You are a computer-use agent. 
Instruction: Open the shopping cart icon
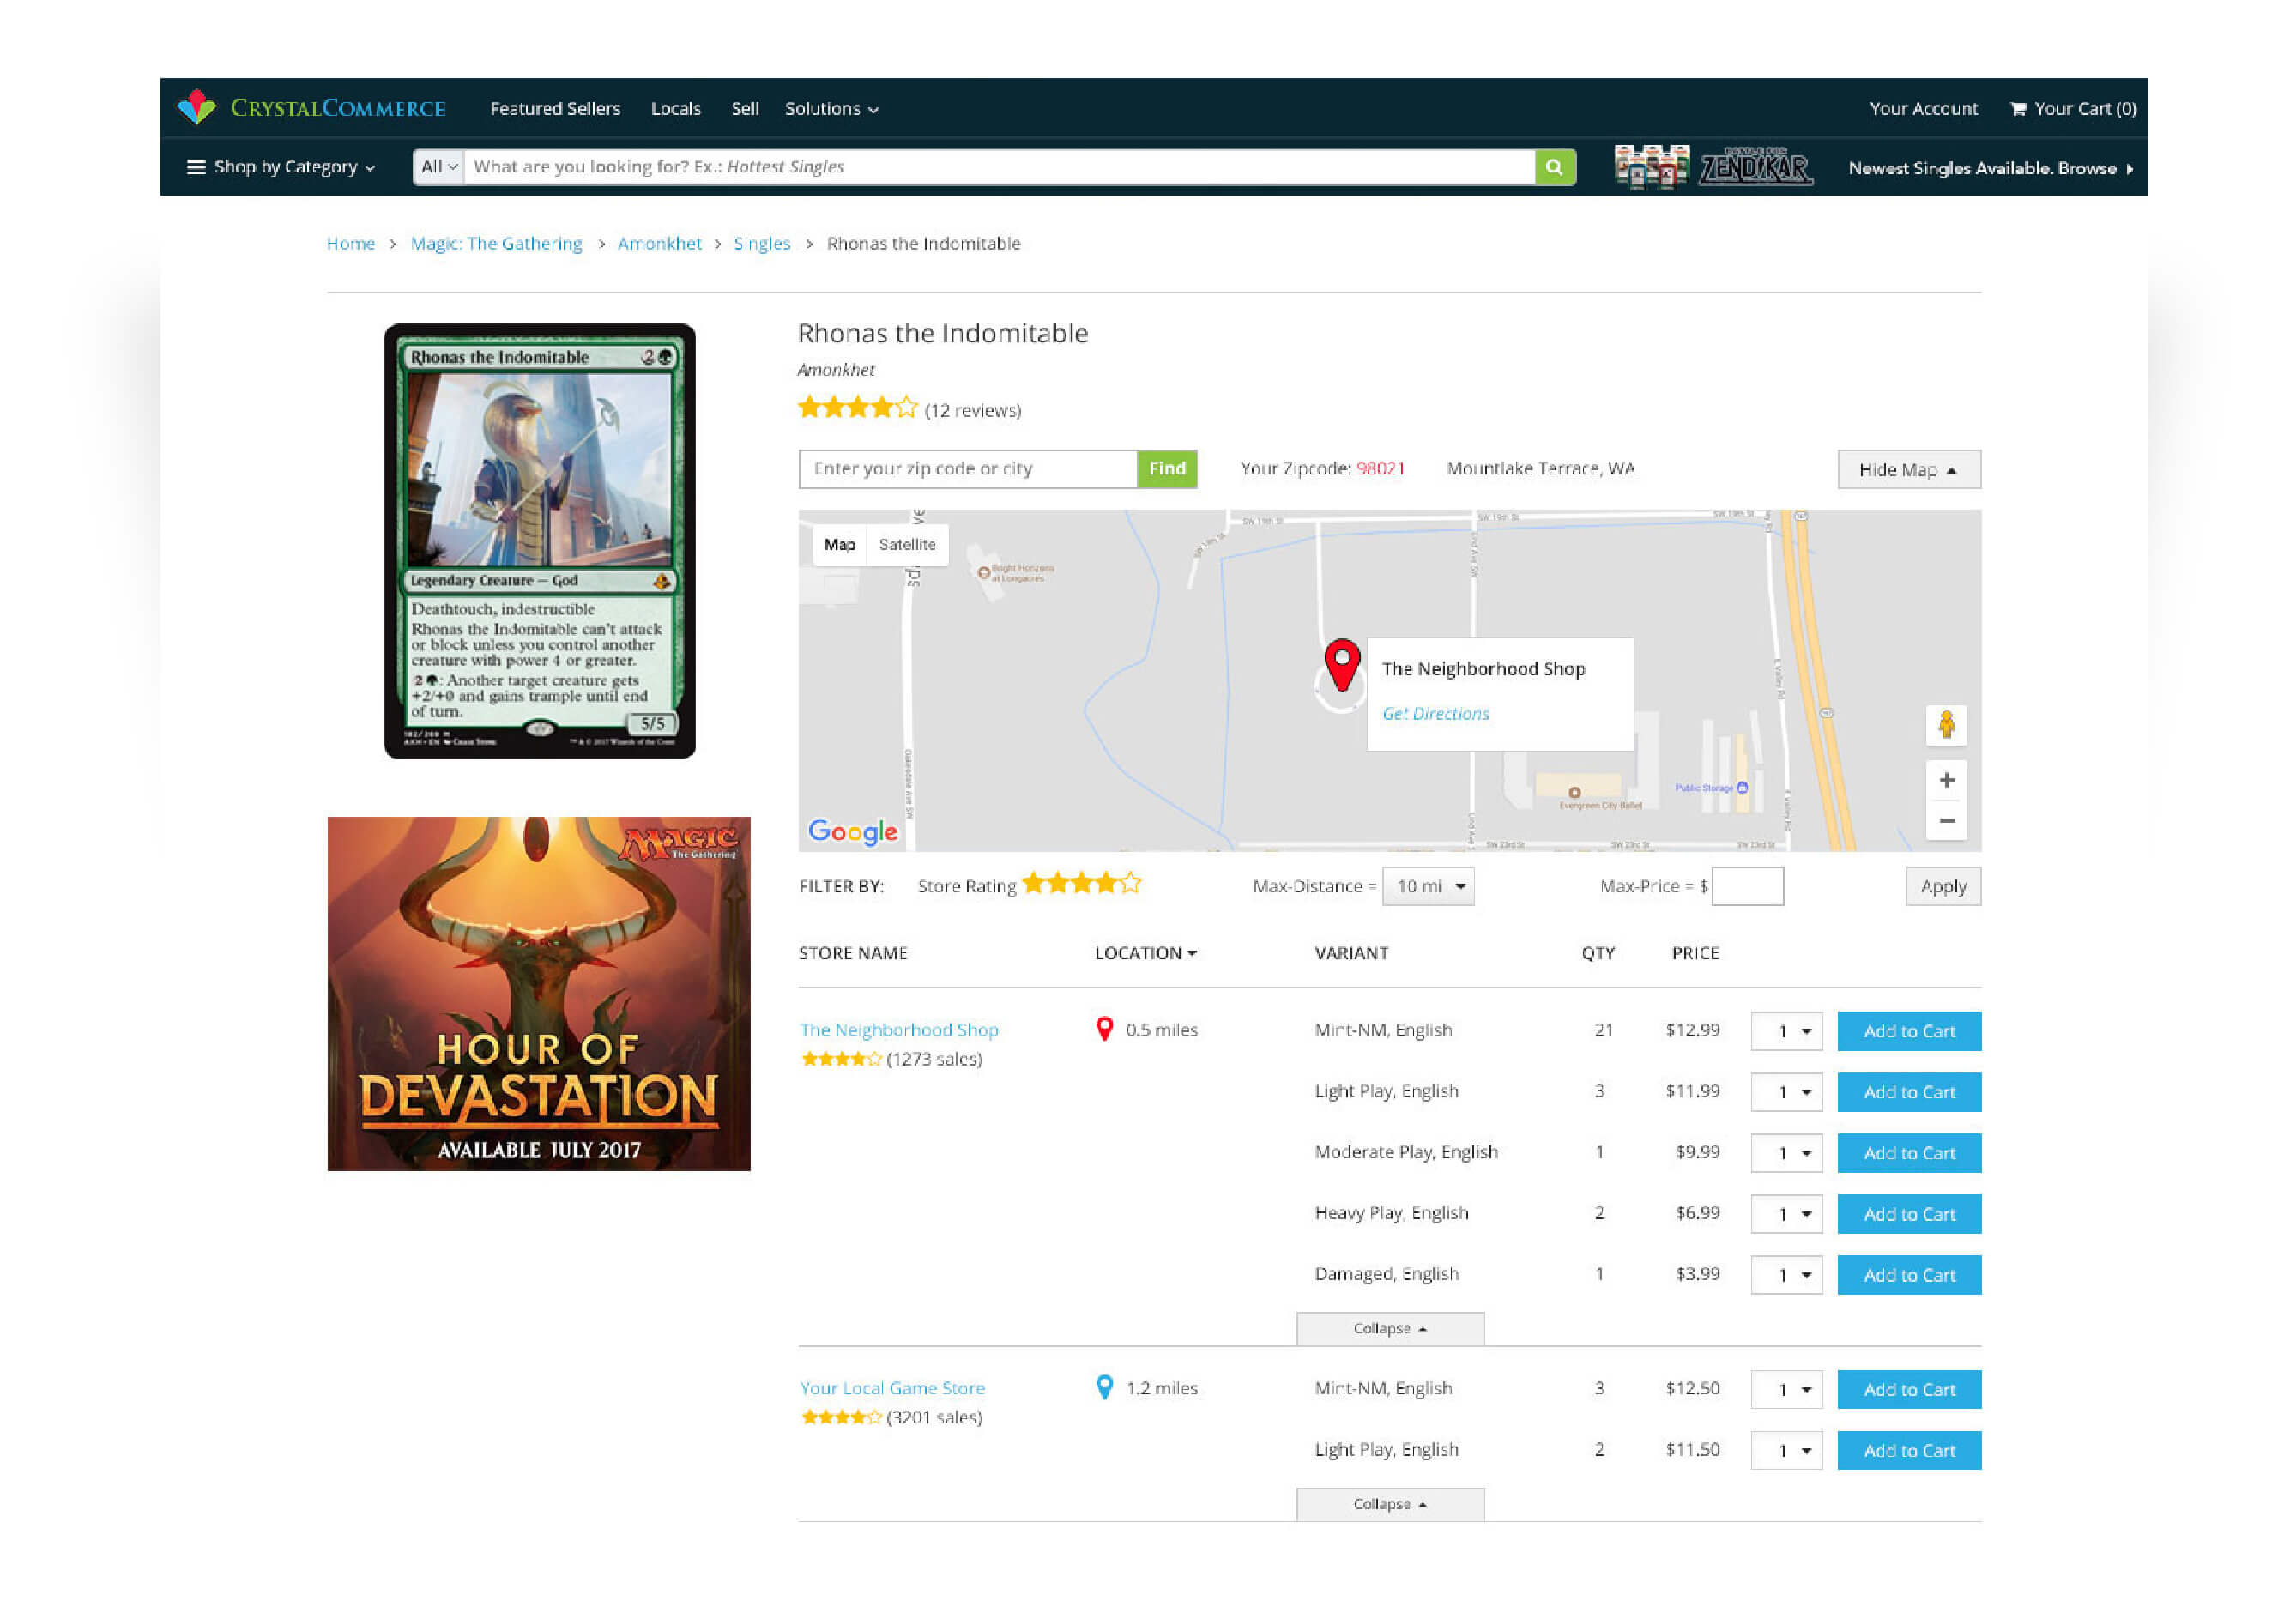2018,108
